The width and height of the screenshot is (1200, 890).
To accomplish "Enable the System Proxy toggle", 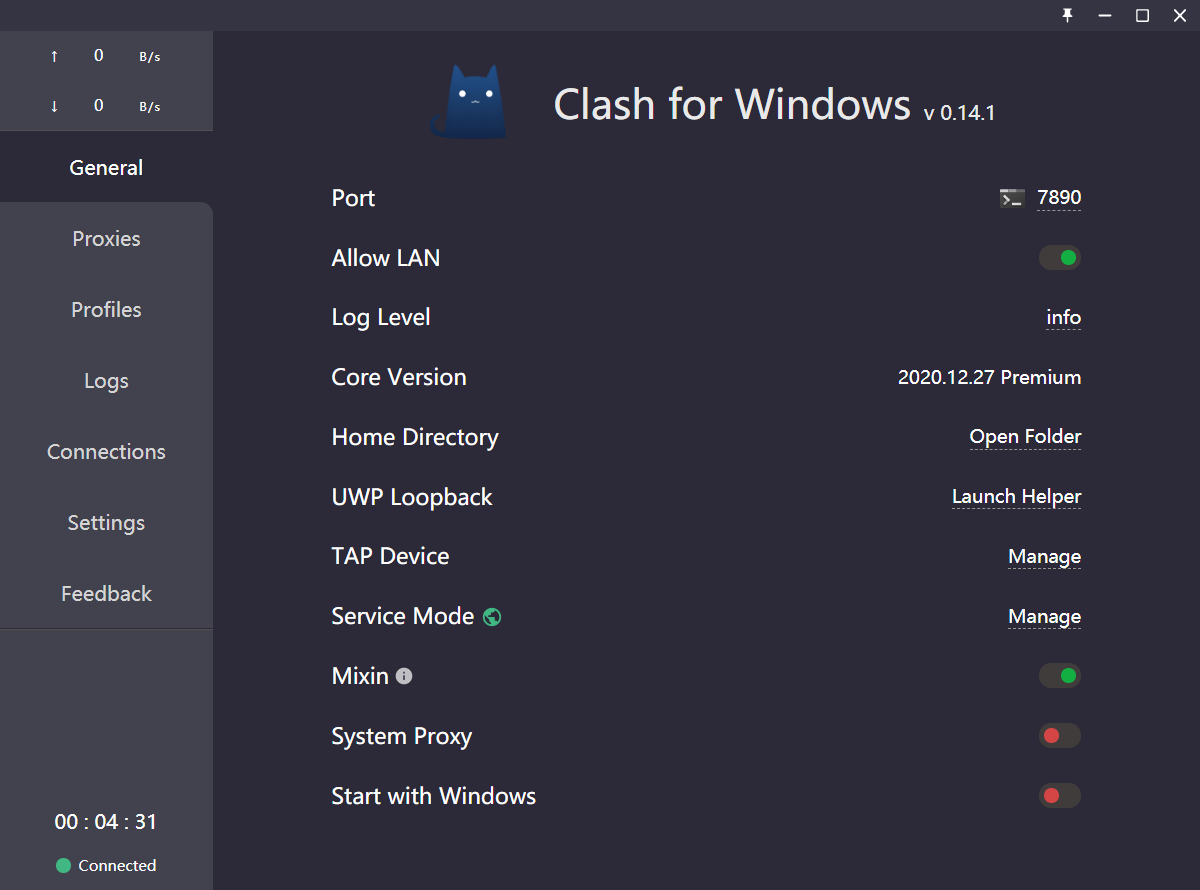I will (x=1060, y=736).
